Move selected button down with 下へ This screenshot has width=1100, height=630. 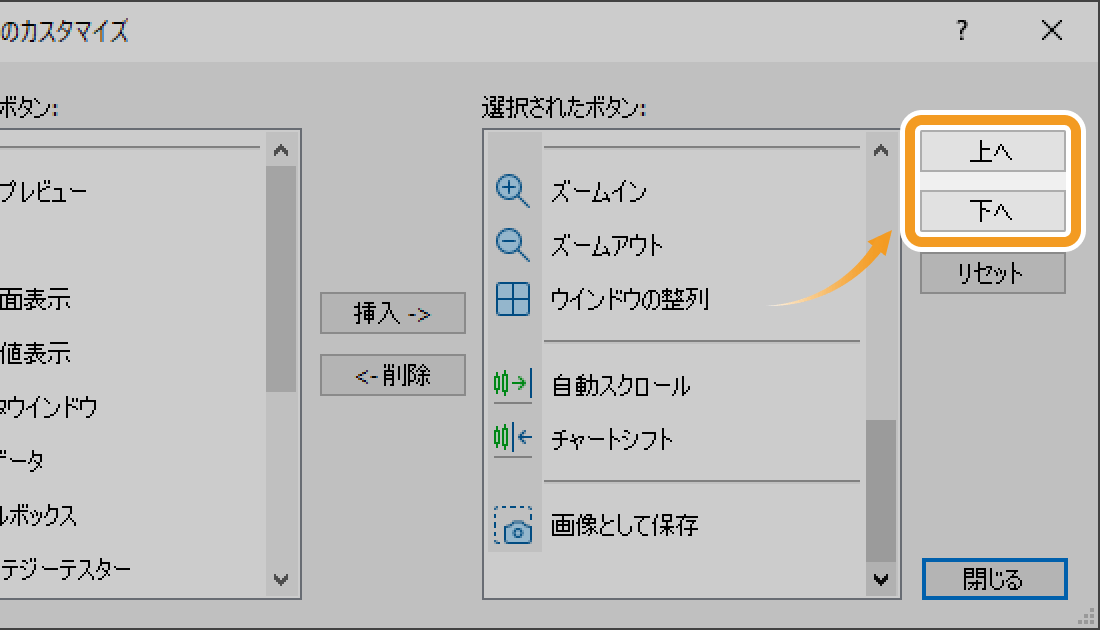[993, 210]
